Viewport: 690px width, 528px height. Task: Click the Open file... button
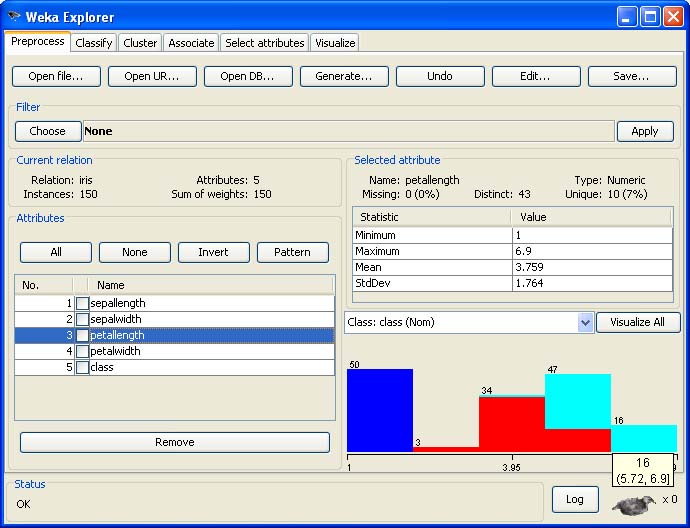(56, 77)
